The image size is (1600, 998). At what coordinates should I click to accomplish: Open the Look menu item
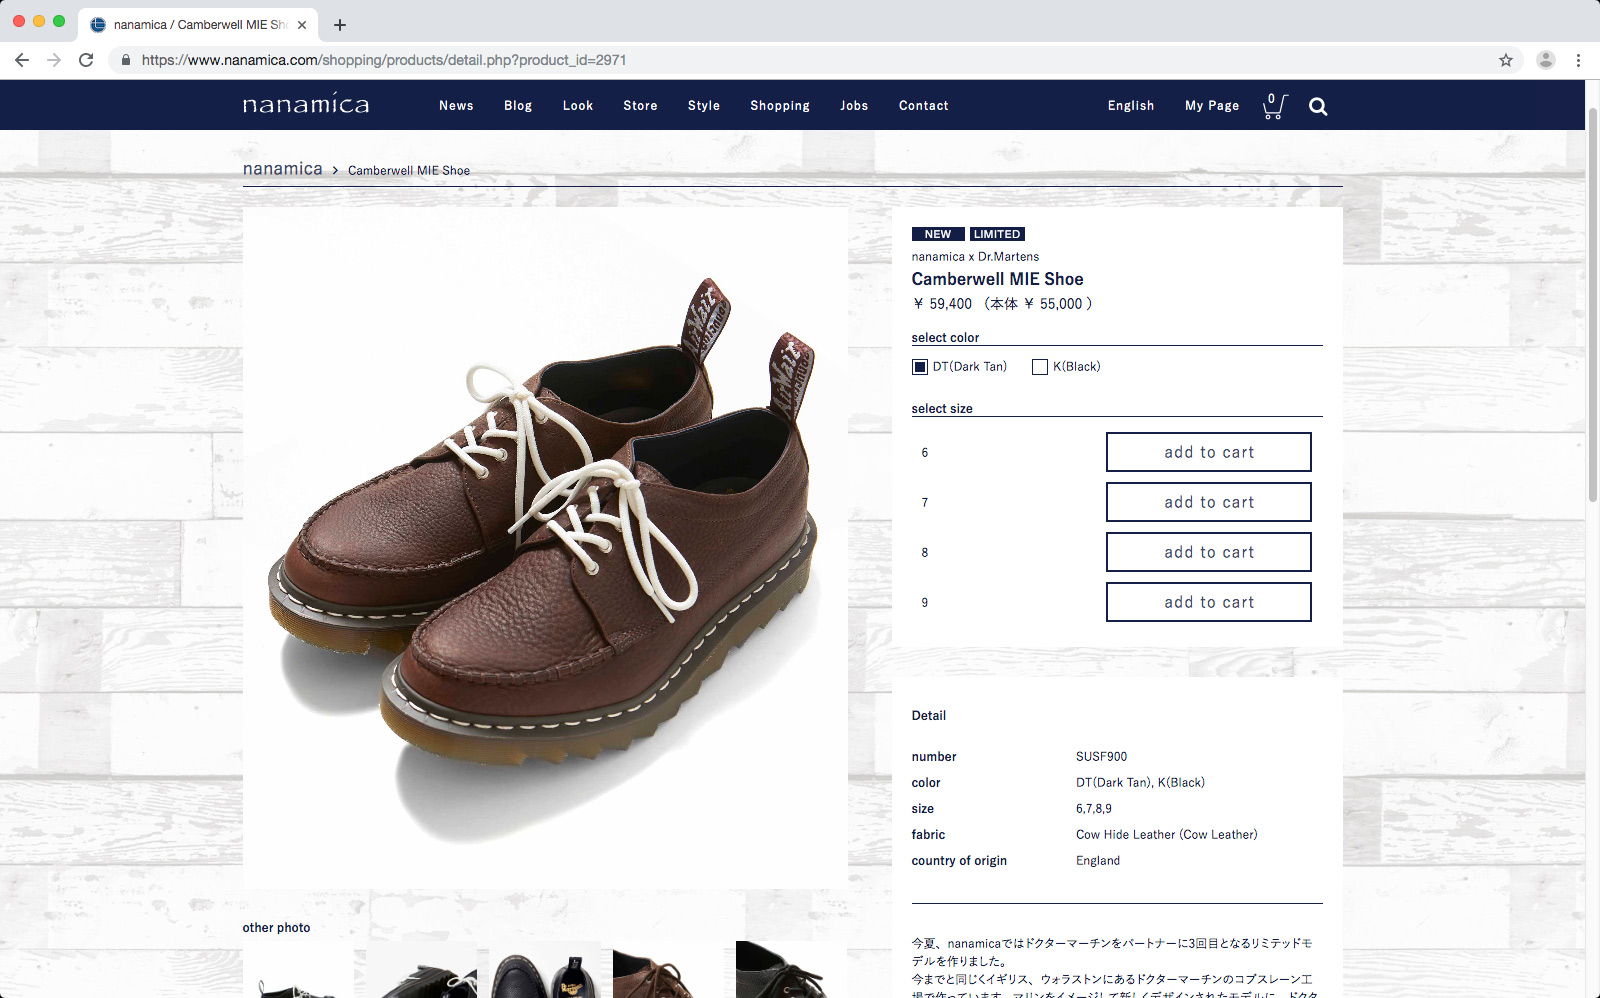578,106
